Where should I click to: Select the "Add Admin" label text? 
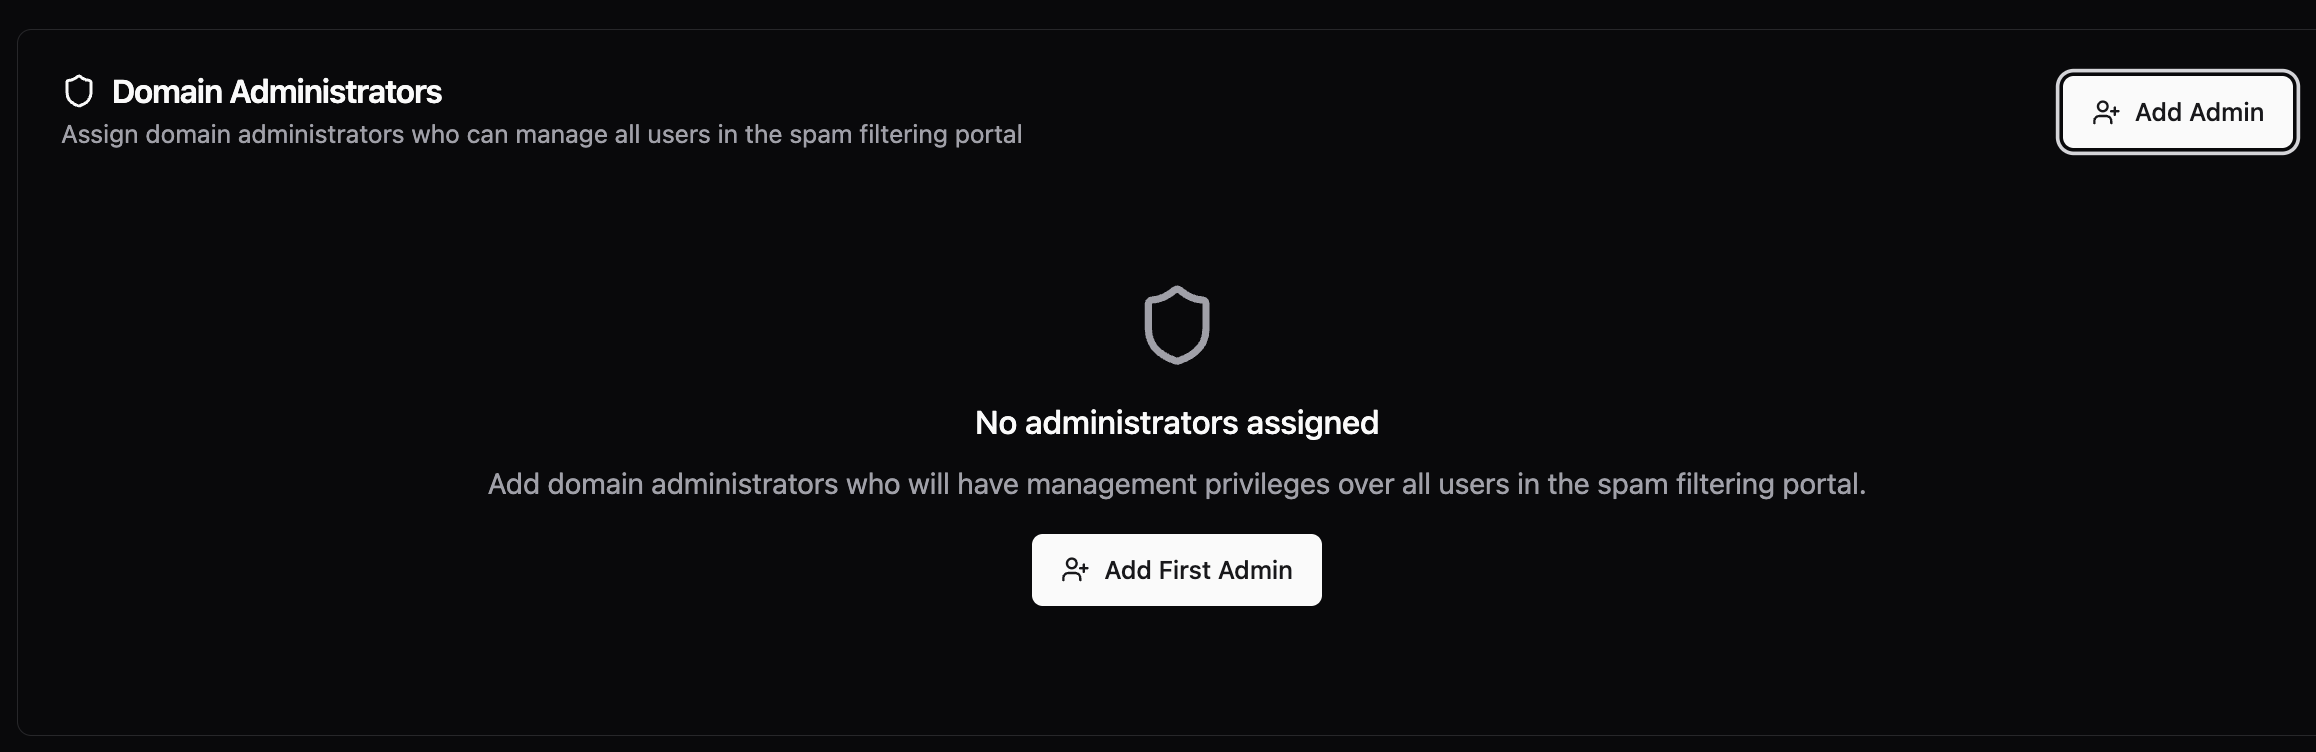tap(2199, 113)
